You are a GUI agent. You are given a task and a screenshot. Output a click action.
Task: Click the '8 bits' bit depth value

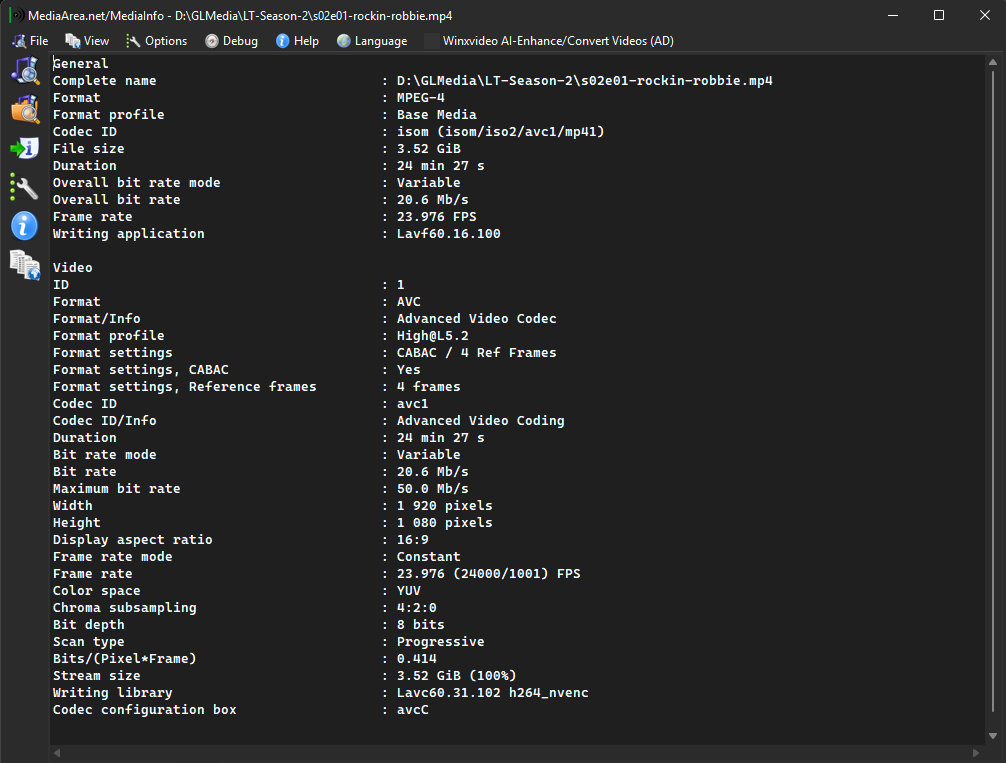click(421, 625)
